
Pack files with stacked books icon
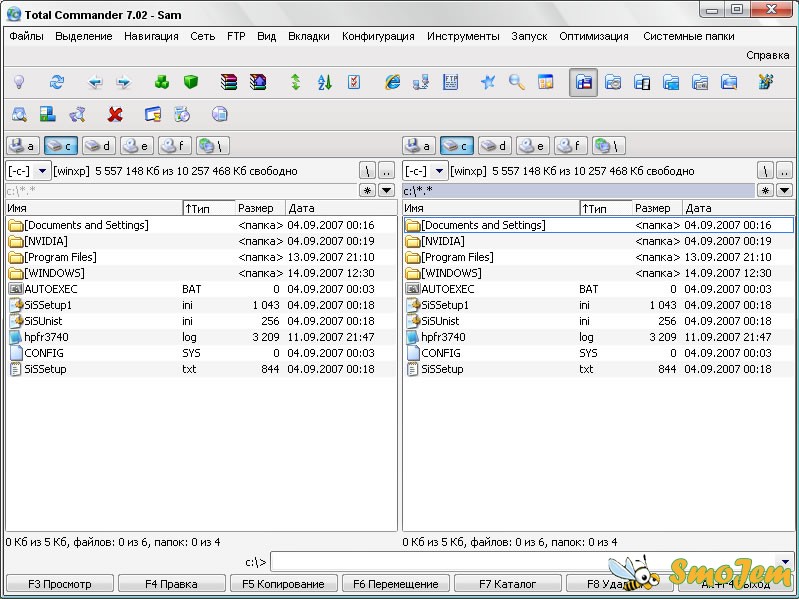pyautogui.click(x=229, y=82)
